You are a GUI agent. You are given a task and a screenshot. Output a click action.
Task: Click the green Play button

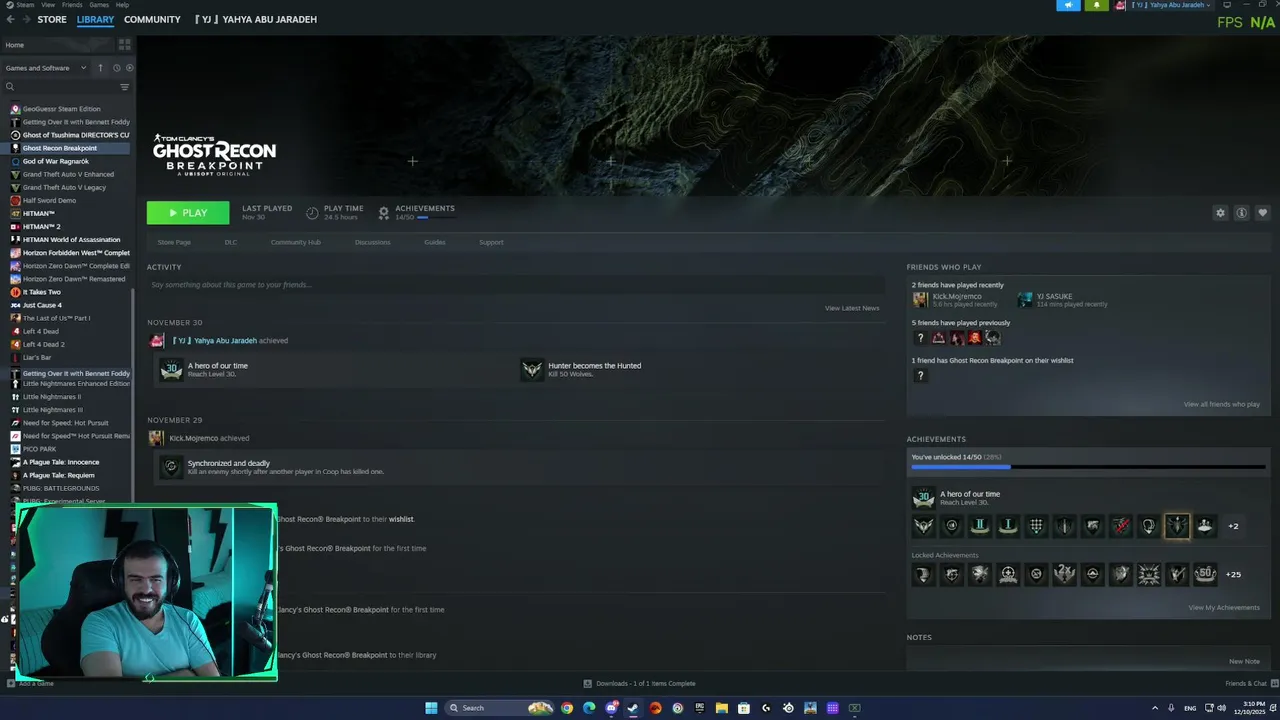coord(188,213)
